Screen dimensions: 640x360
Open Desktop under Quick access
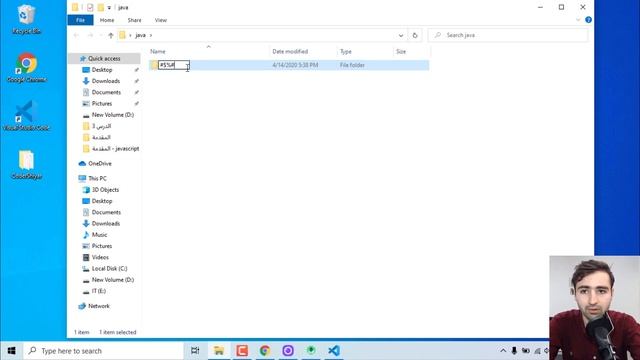pyautogui.click(x=102, y=70)
